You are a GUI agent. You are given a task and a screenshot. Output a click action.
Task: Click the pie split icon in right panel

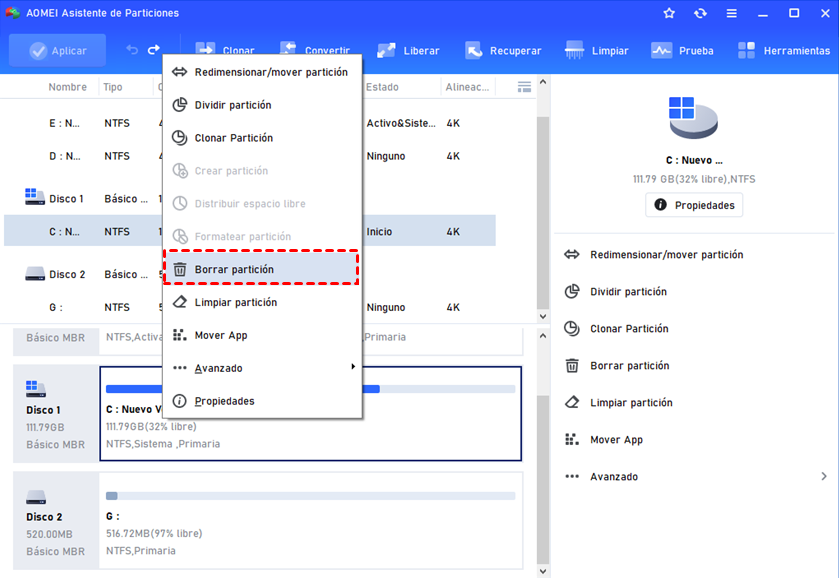(572, 291)
